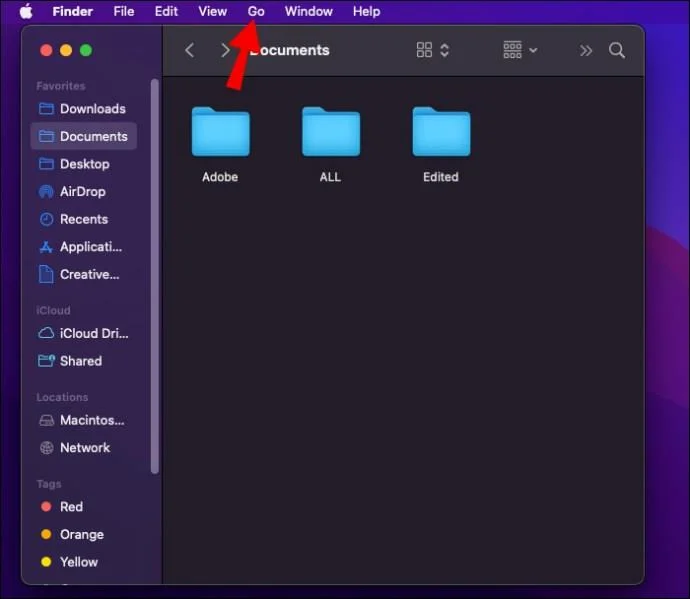
Task: Open iCloud Drive in the sidebar
Action: click(83, 334)
